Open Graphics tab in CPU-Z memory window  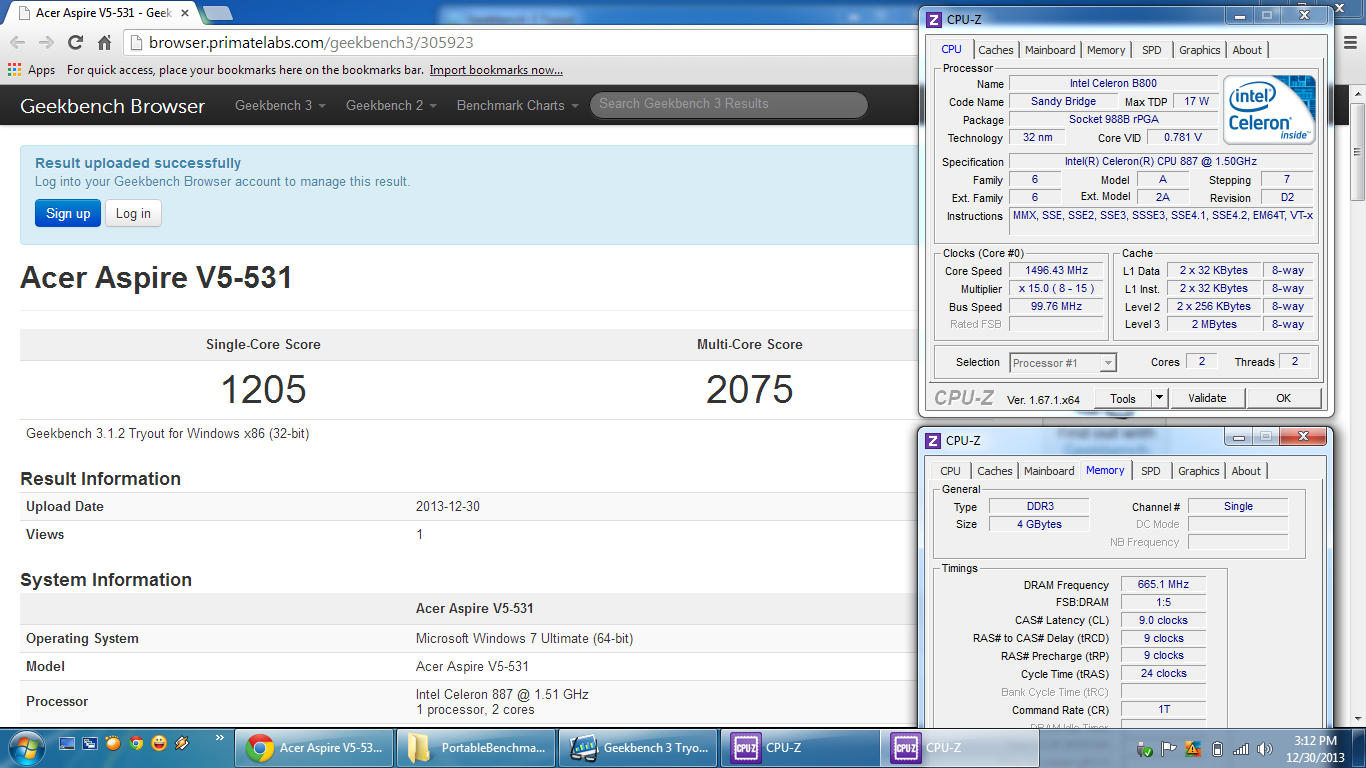tap(1198, 471)
